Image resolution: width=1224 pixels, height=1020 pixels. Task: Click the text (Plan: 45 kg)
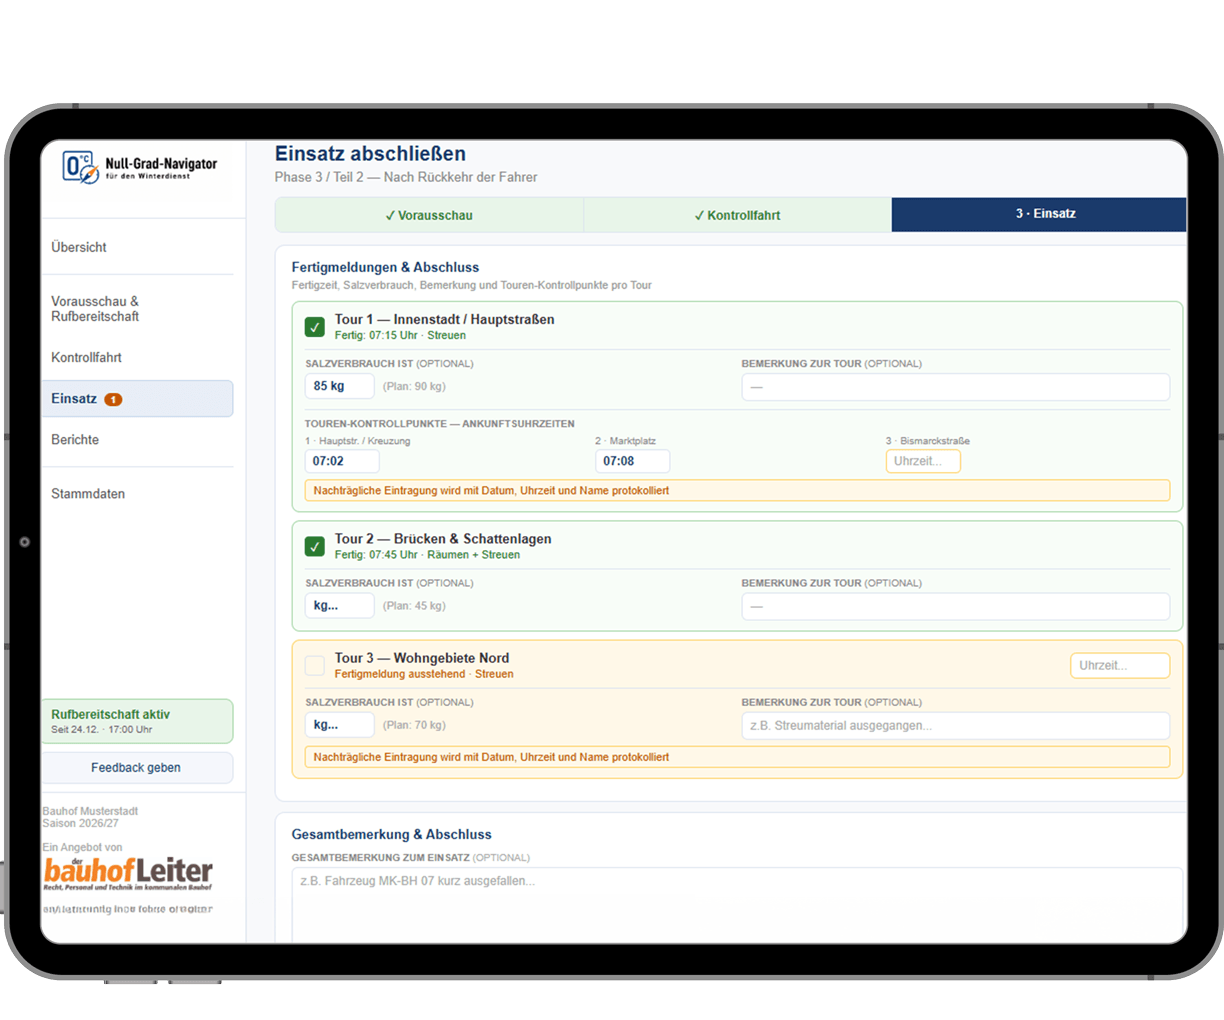(x=414, y=605)
